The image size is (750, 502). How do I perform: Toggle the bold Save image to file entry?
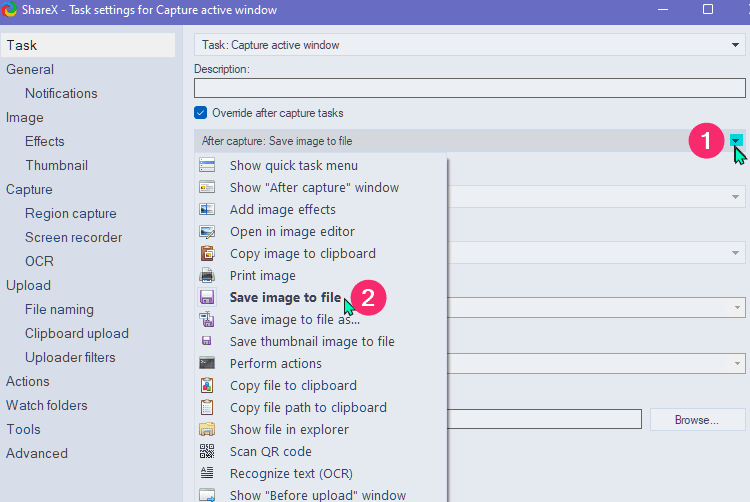(321, 297)
